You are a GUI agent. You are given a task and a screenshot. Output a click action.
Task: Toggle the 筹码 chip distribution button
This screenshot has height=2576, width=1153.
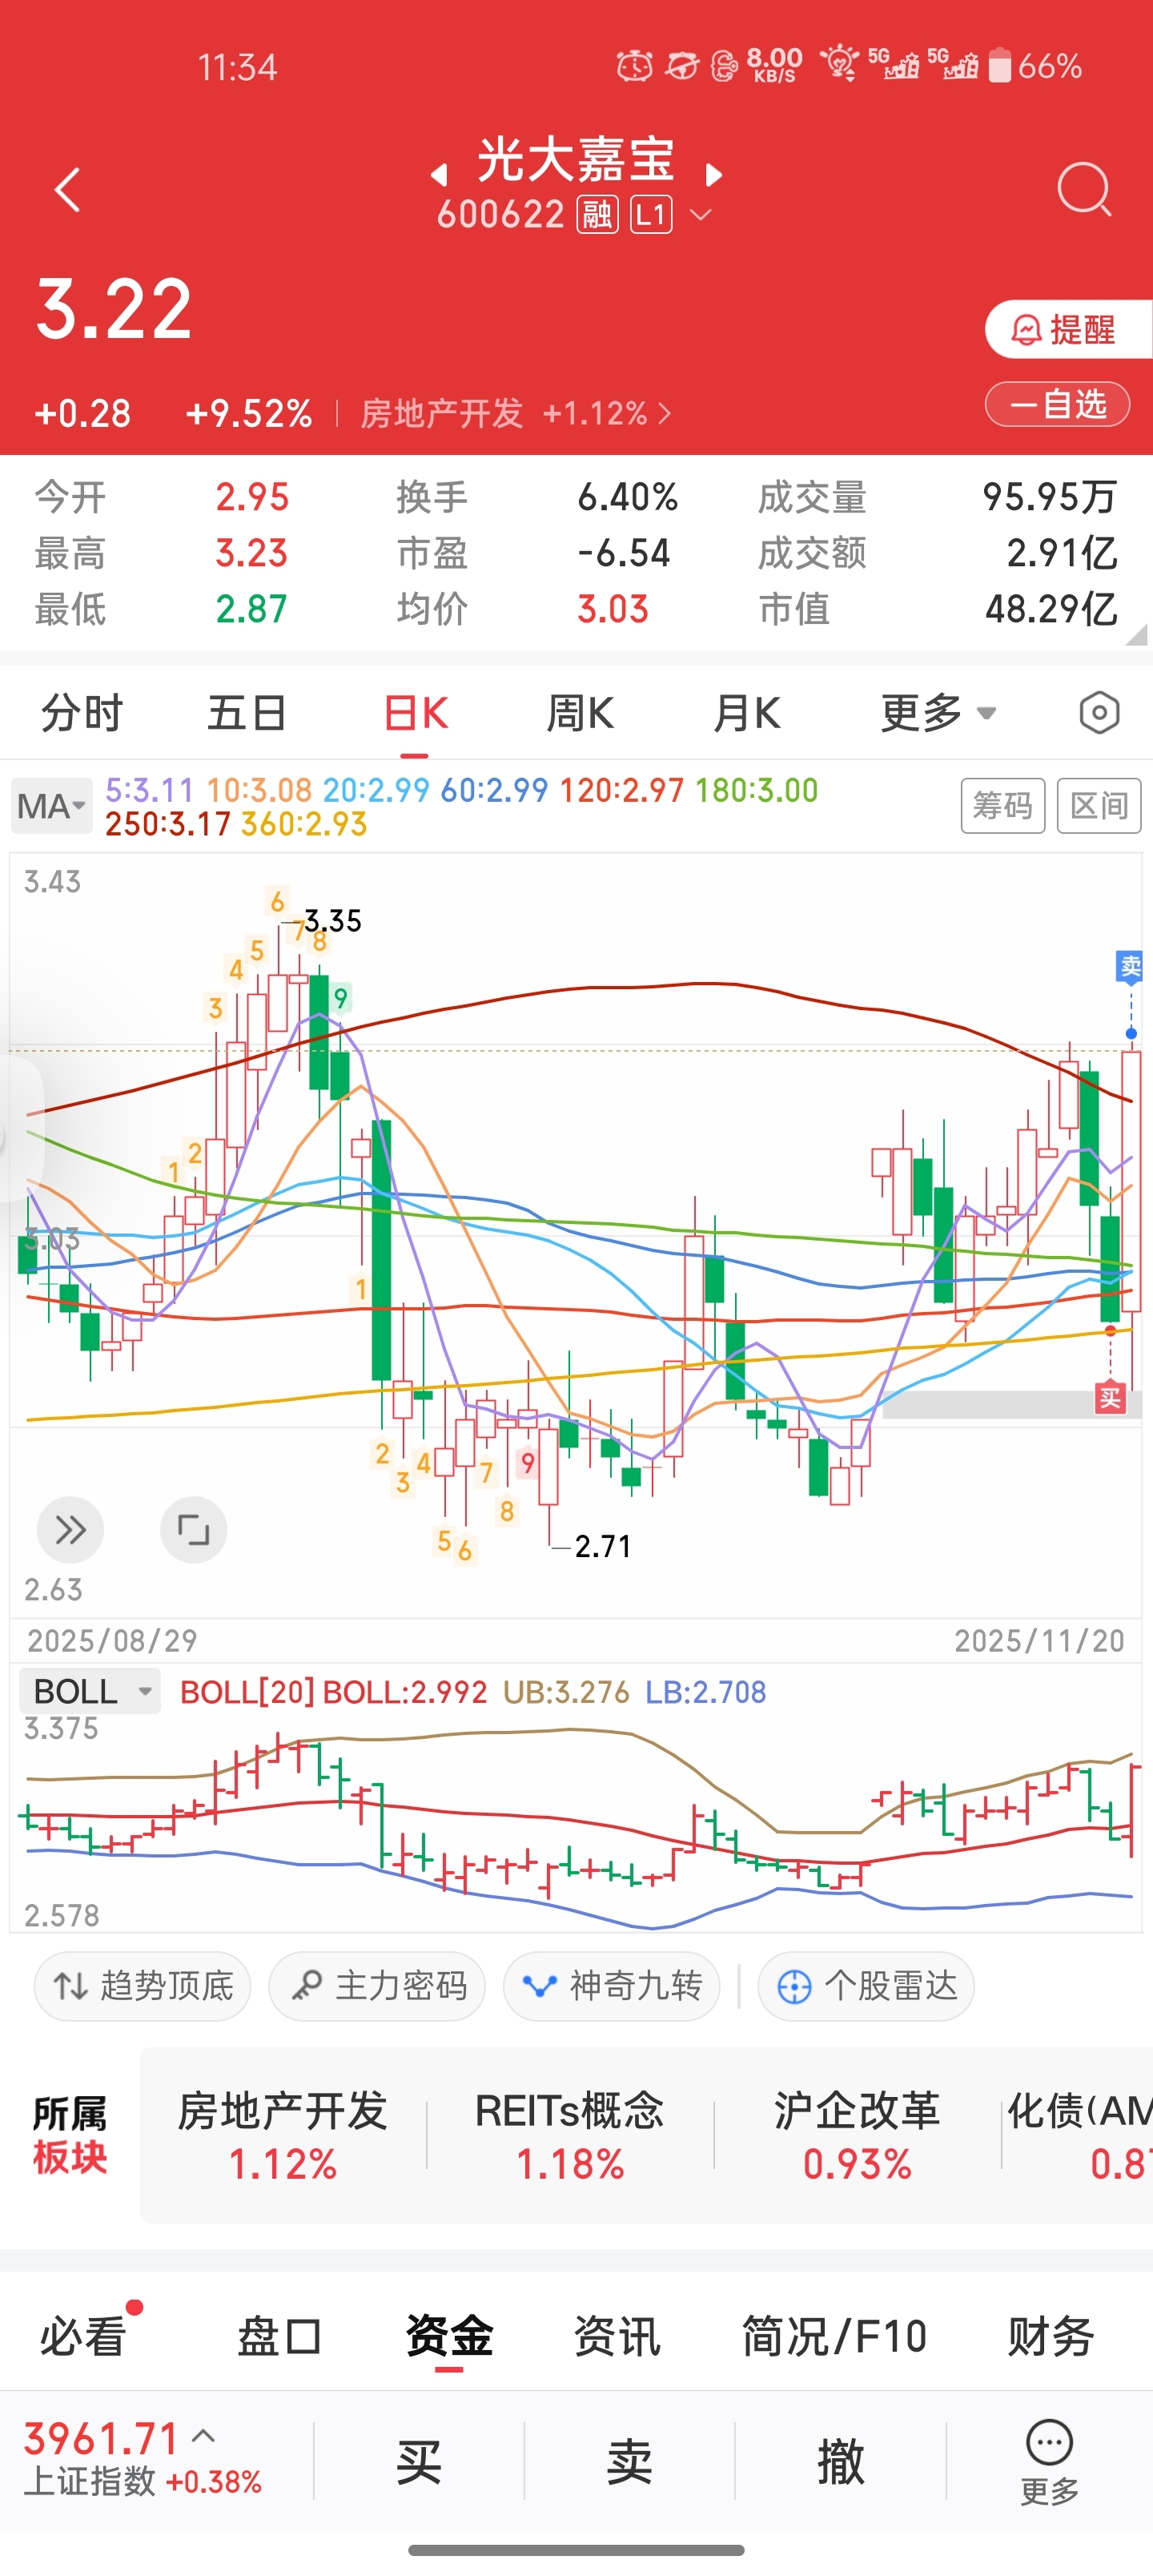point(1003,805)
